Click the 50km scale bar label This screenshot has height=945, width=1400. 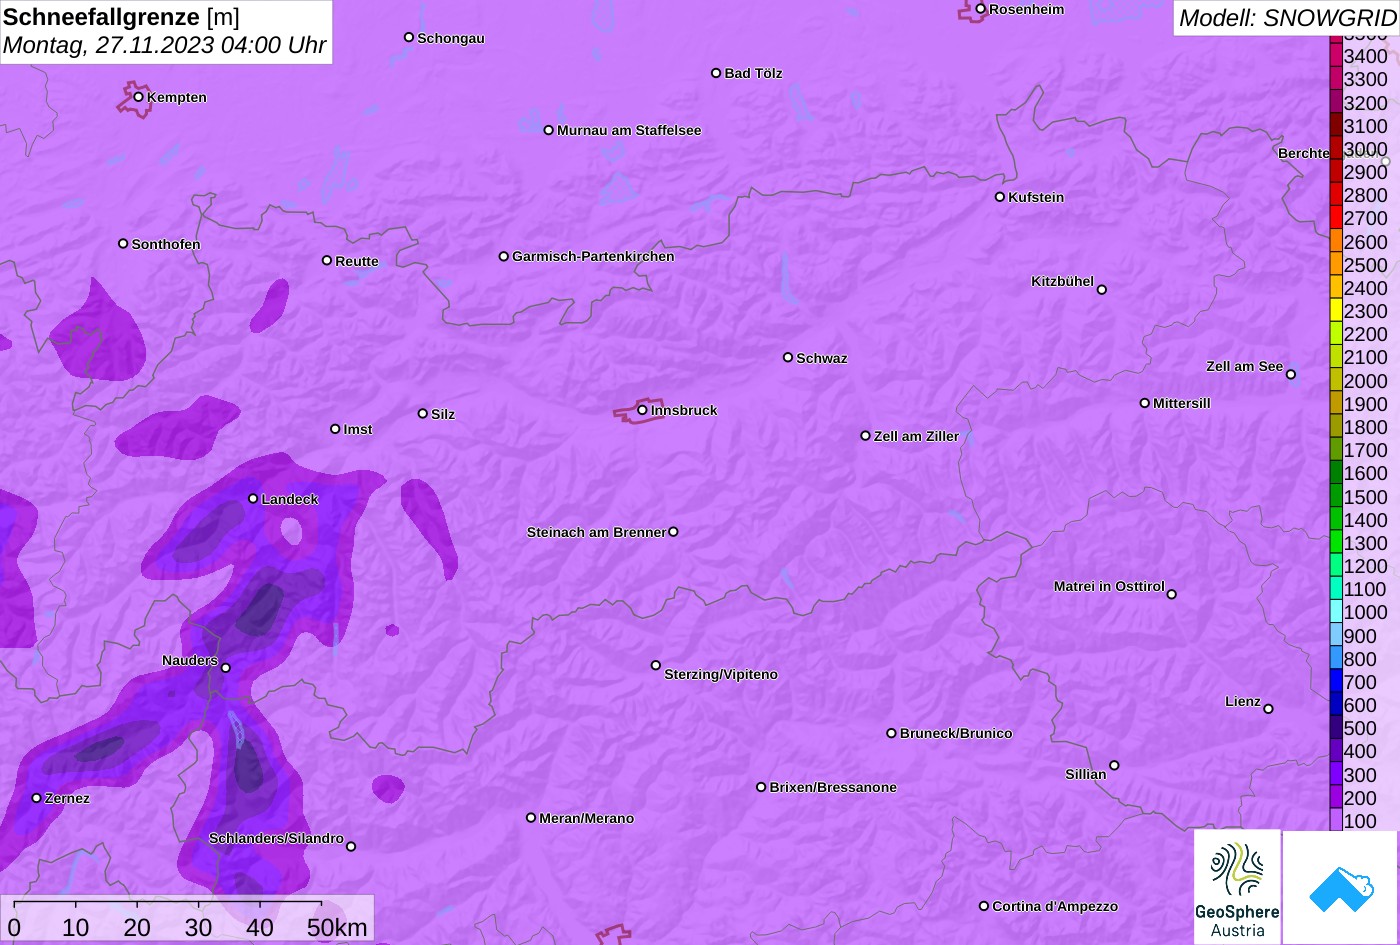click(x=337, y=928)
